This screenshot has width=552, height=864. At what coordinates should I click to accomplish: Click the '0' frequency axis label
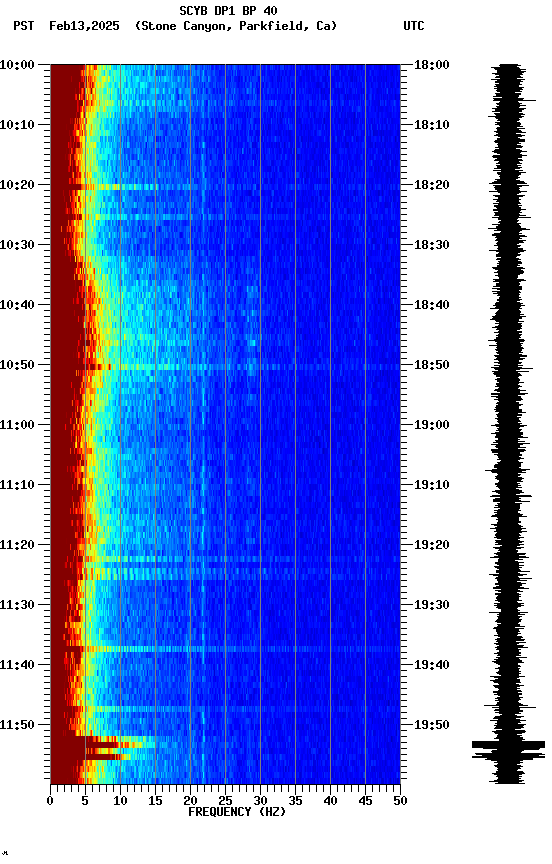pyautogui.click(x=50, y=801)
